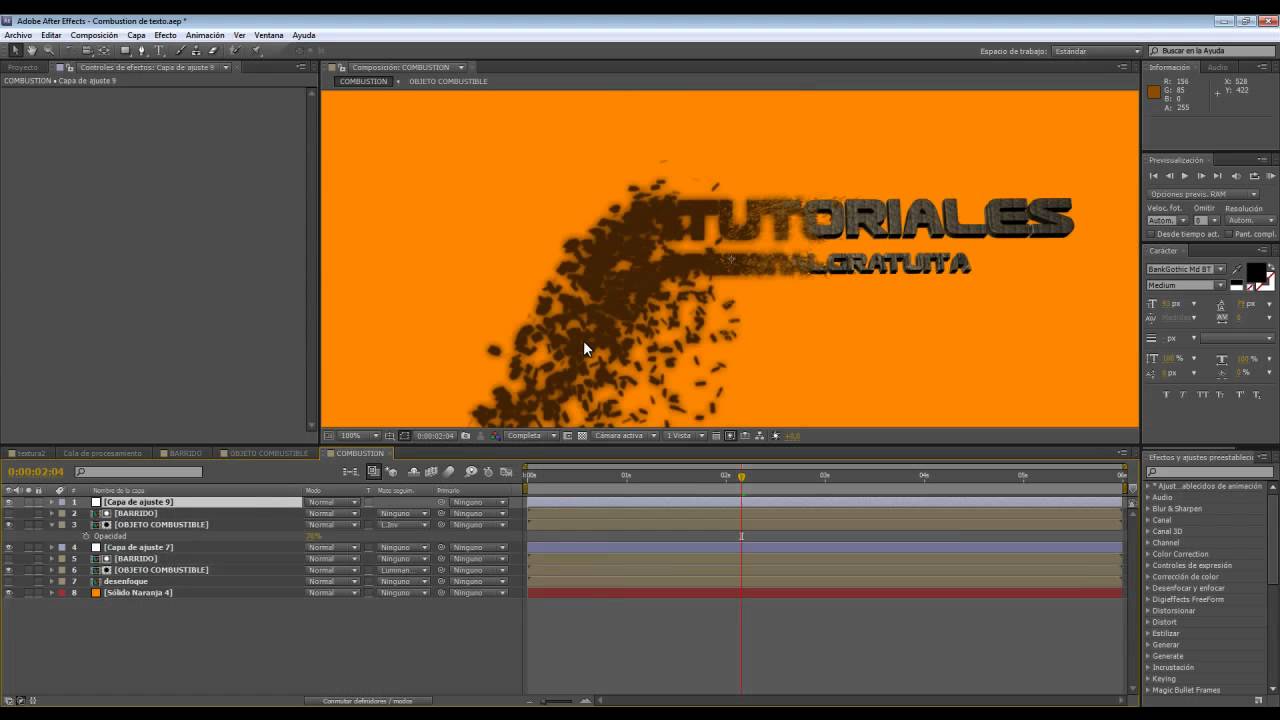Click the draft 3D icon in timeline

point(391,472)
